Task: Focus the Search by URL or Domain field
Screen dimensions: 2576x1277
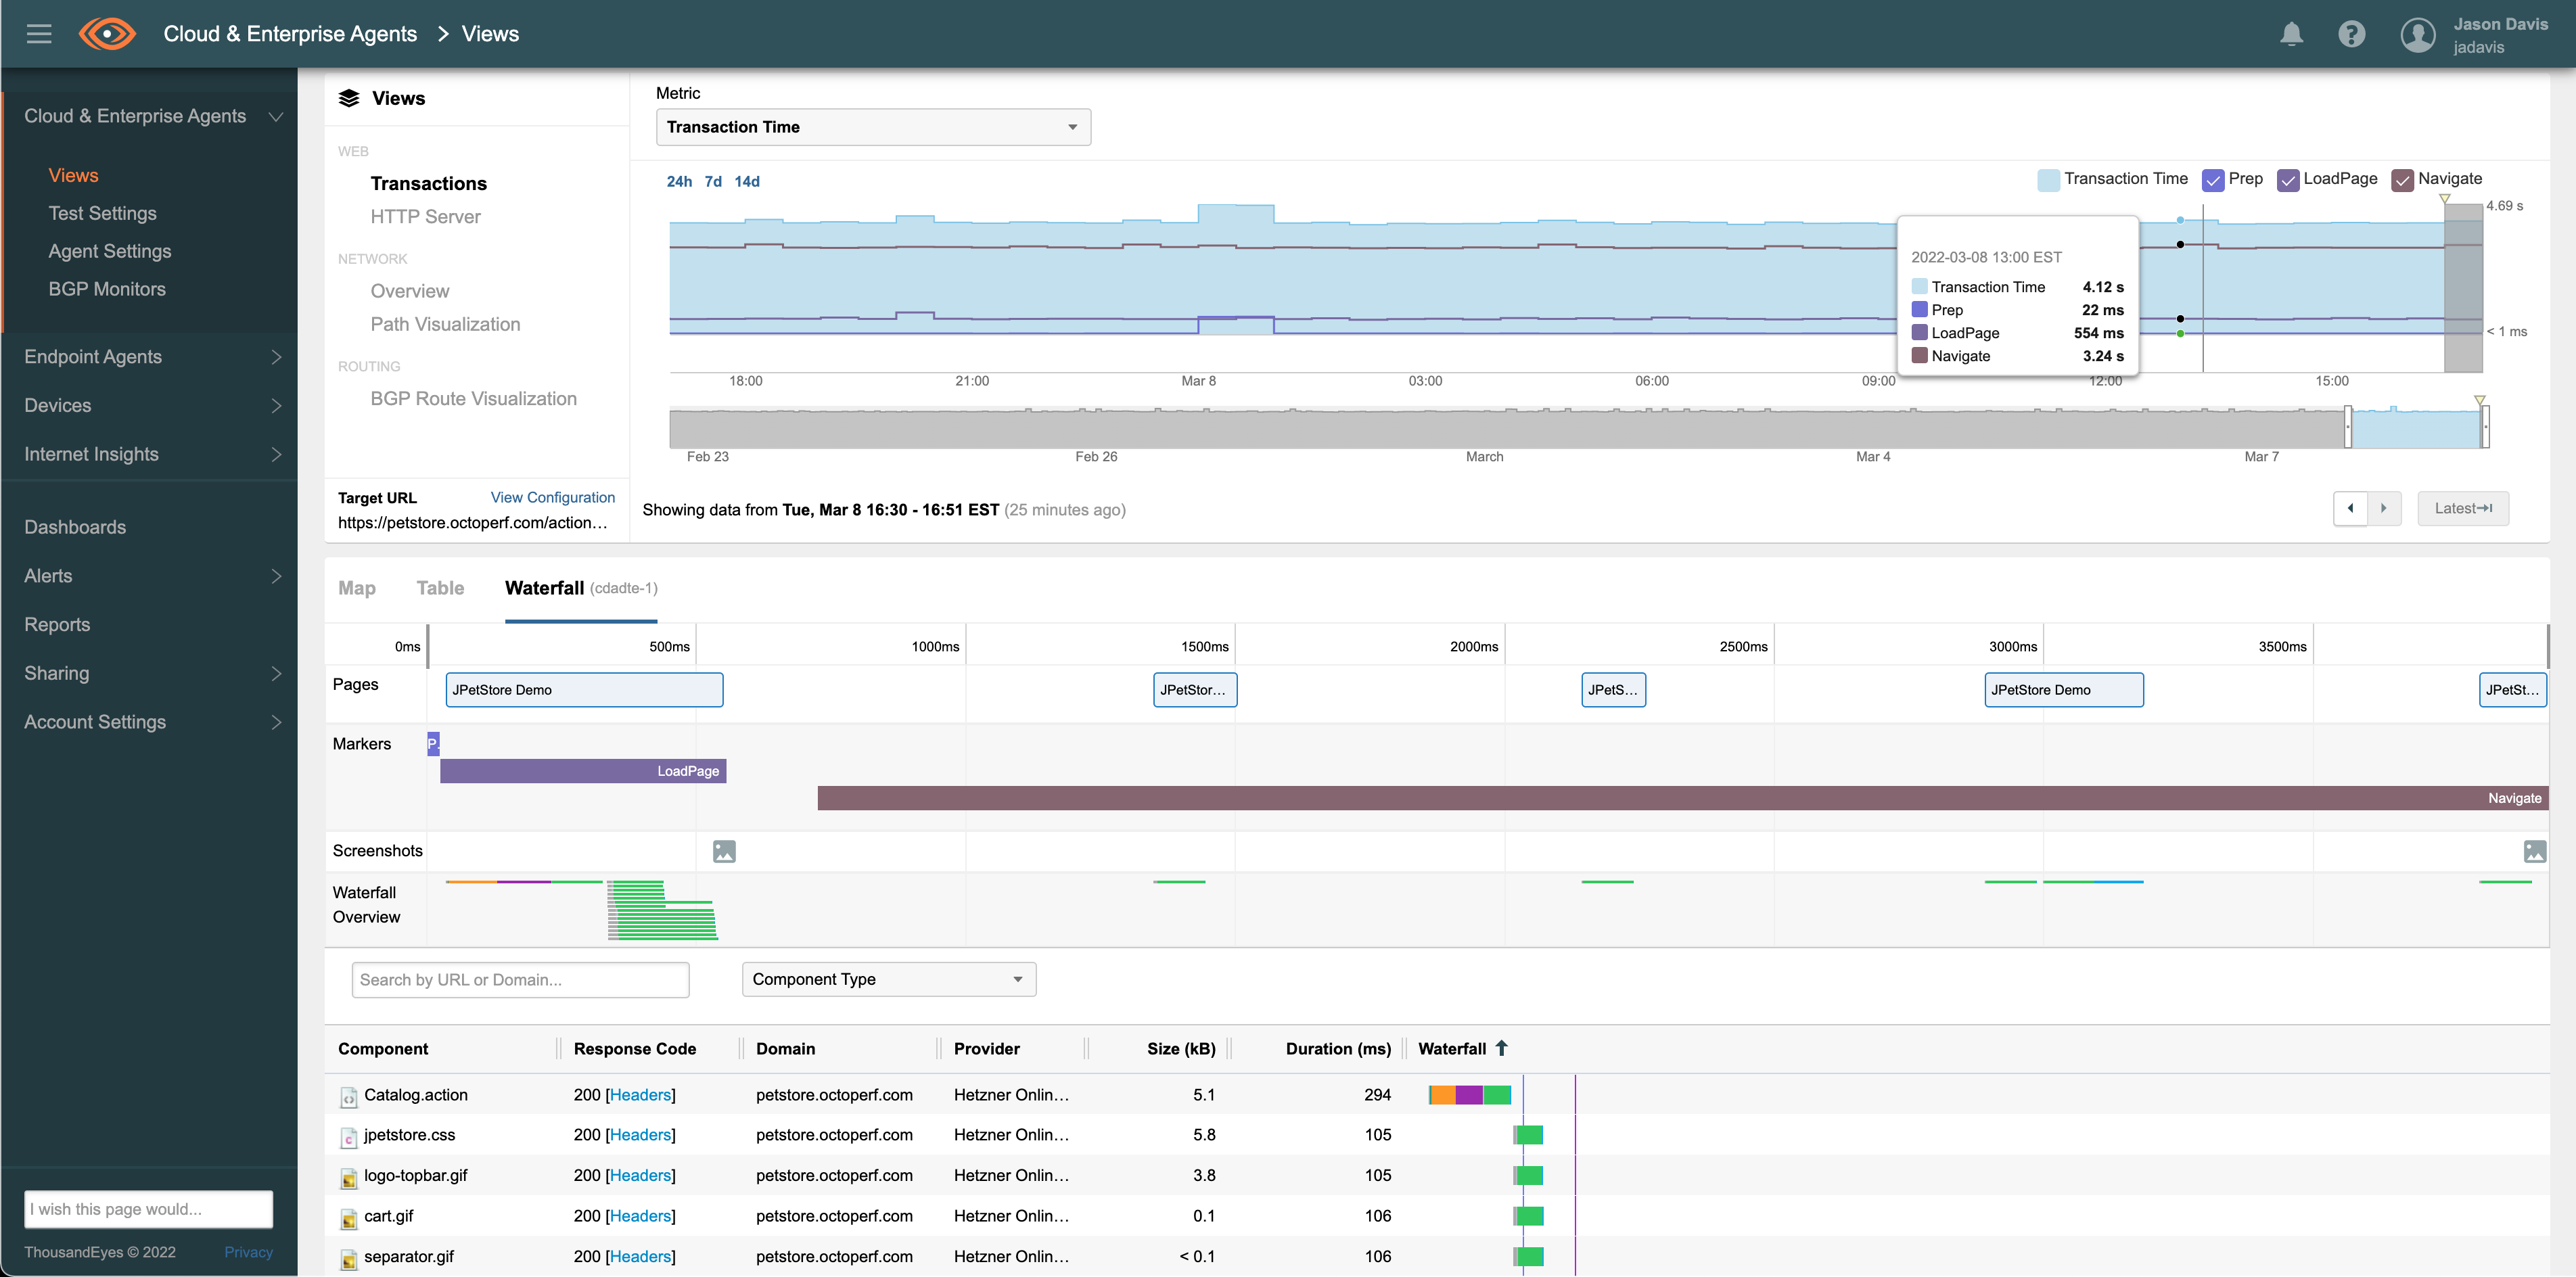Action: click(x=520, y=979)
